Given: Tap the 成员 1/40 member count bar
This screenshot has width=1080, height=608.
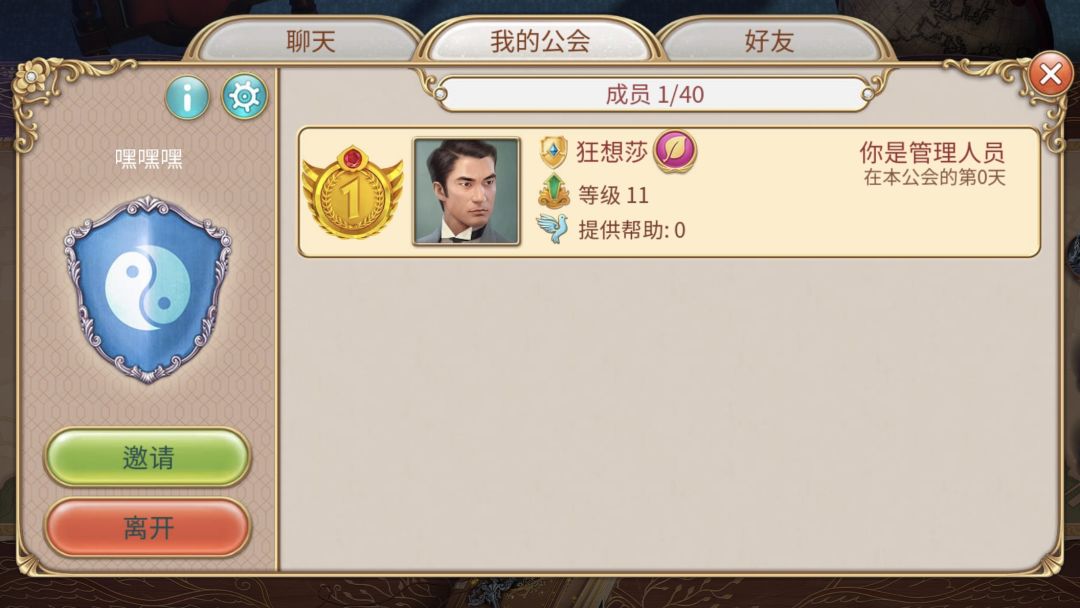Looking at the screenshot, I should point(654,94).
